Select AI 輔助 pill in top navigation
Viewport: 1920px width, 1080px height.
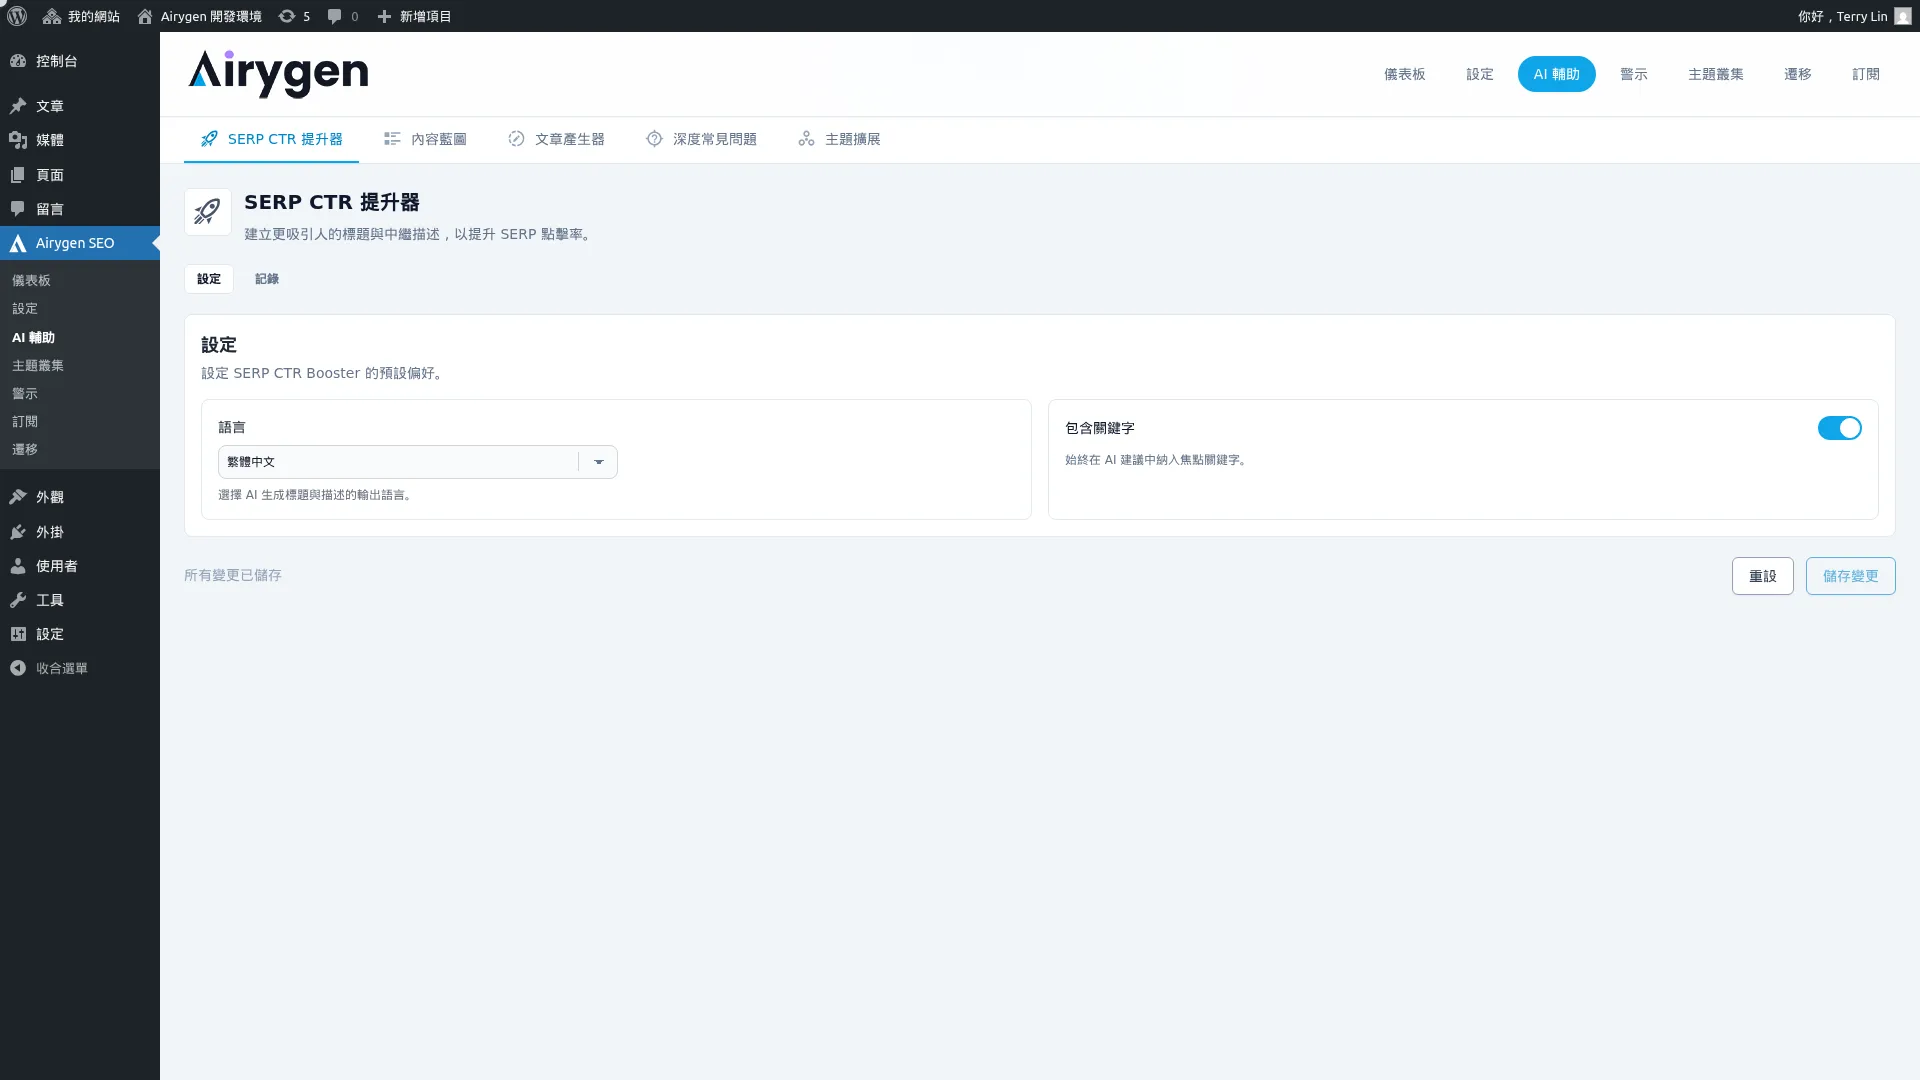tap(1556, 74)
